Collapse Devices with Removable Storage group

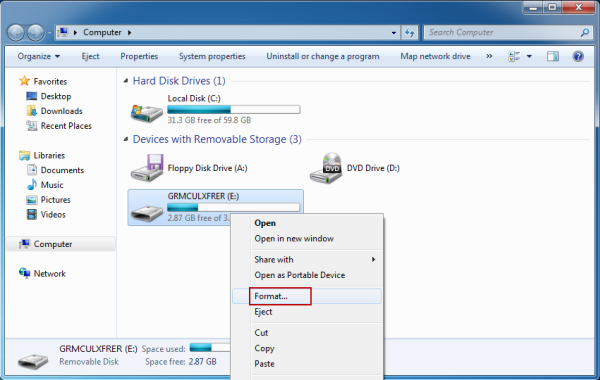coord(126,139)
